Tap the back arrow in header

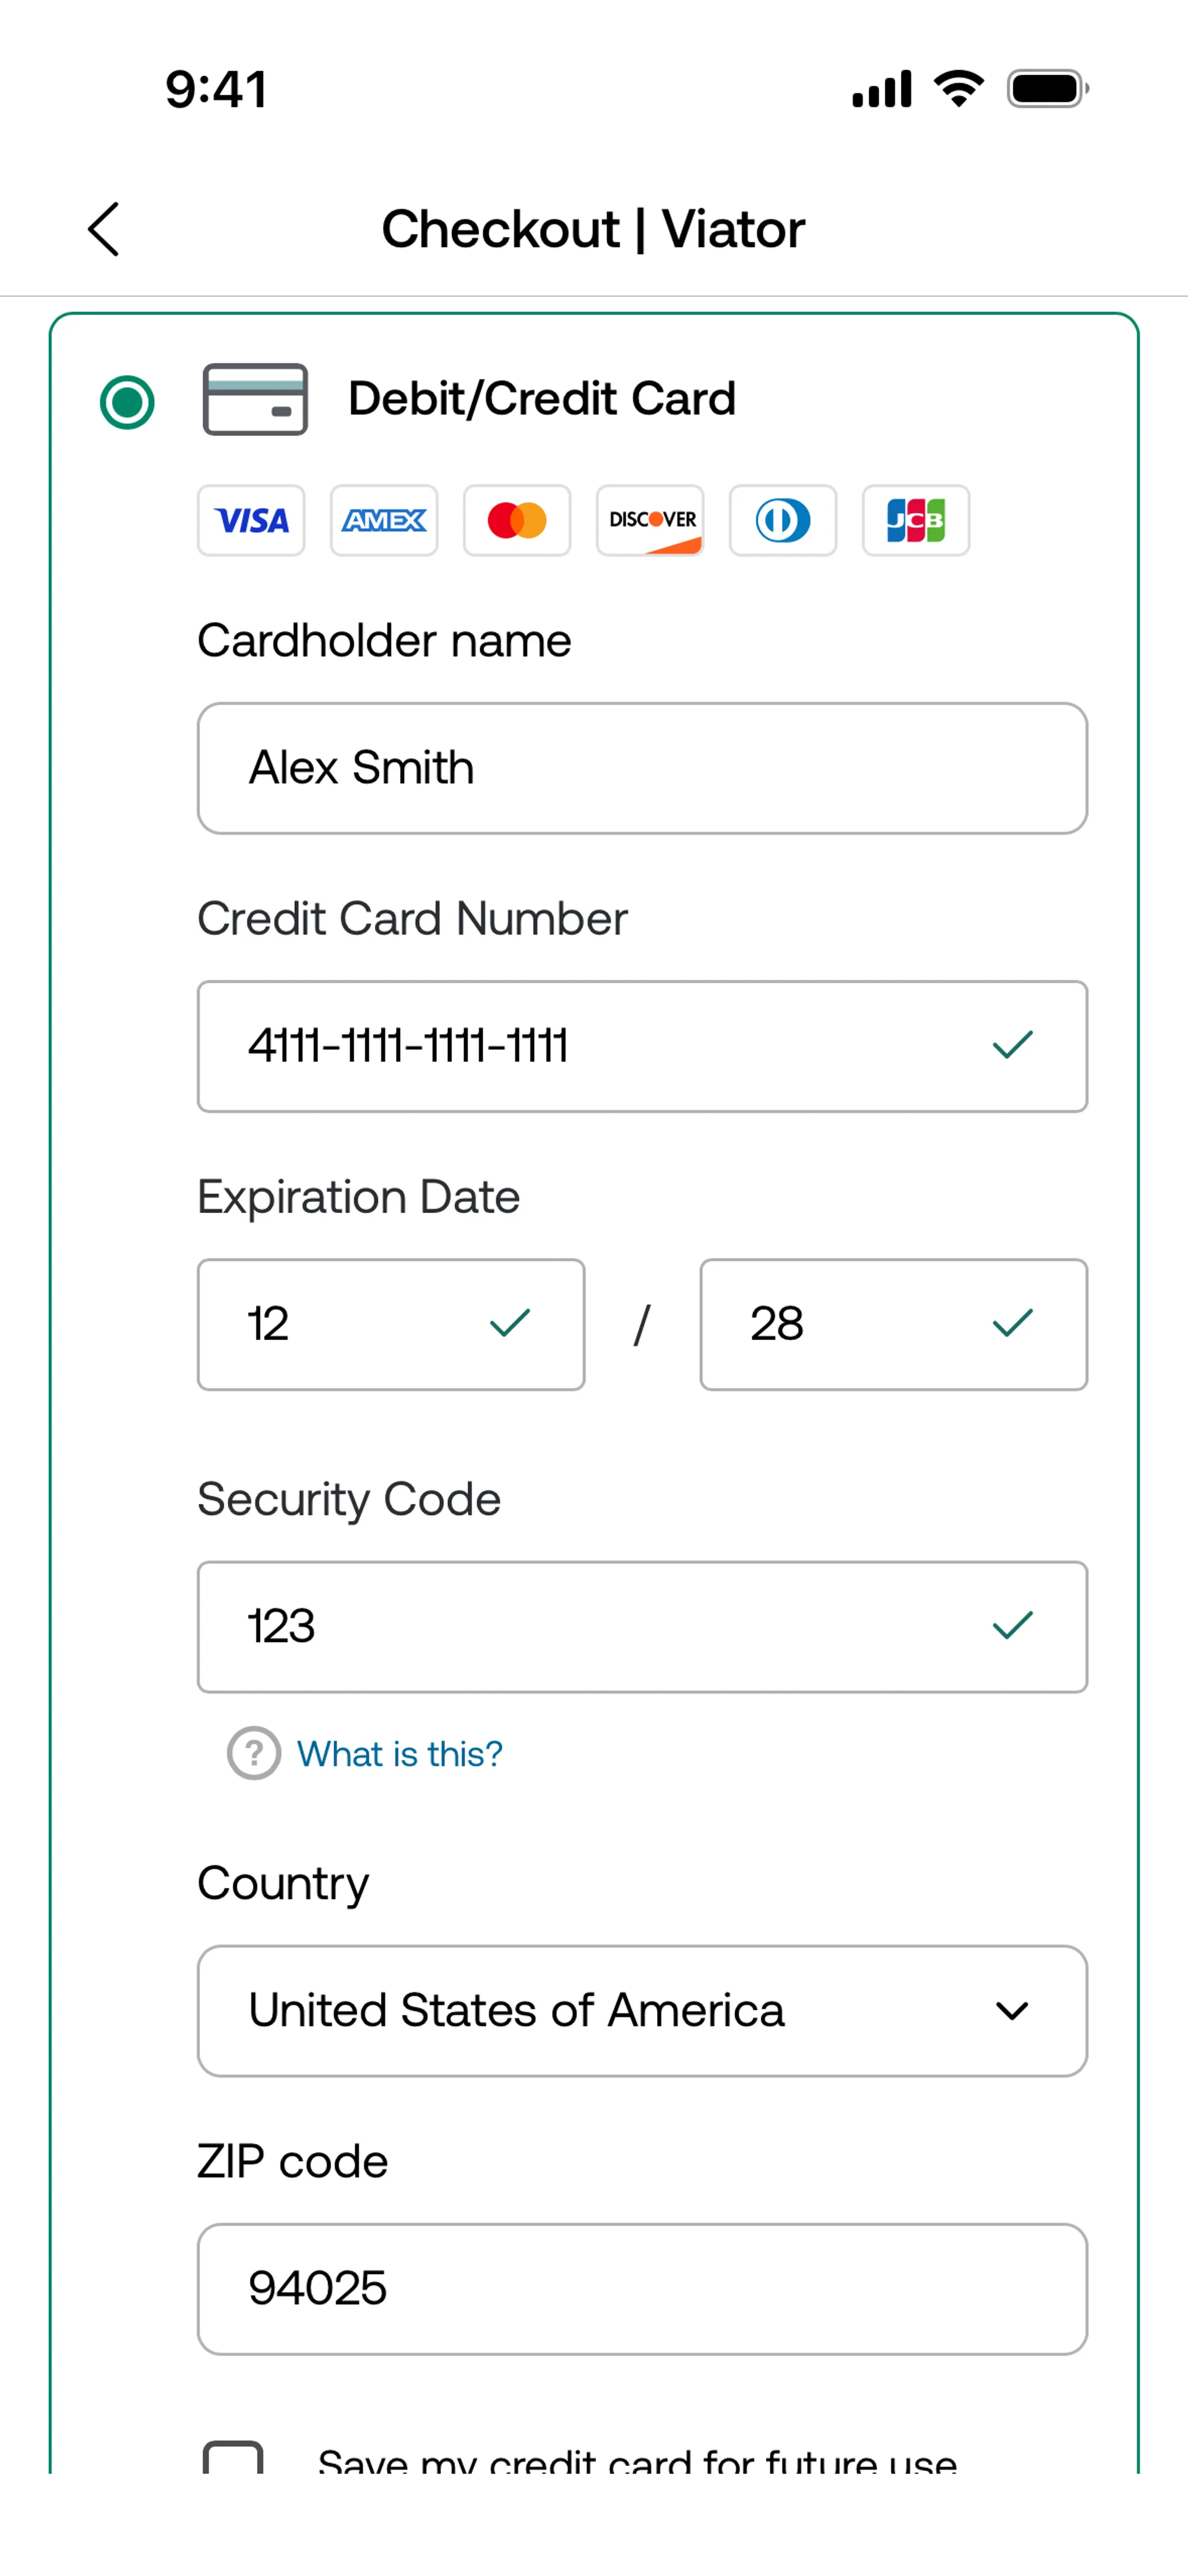(104, 229)
